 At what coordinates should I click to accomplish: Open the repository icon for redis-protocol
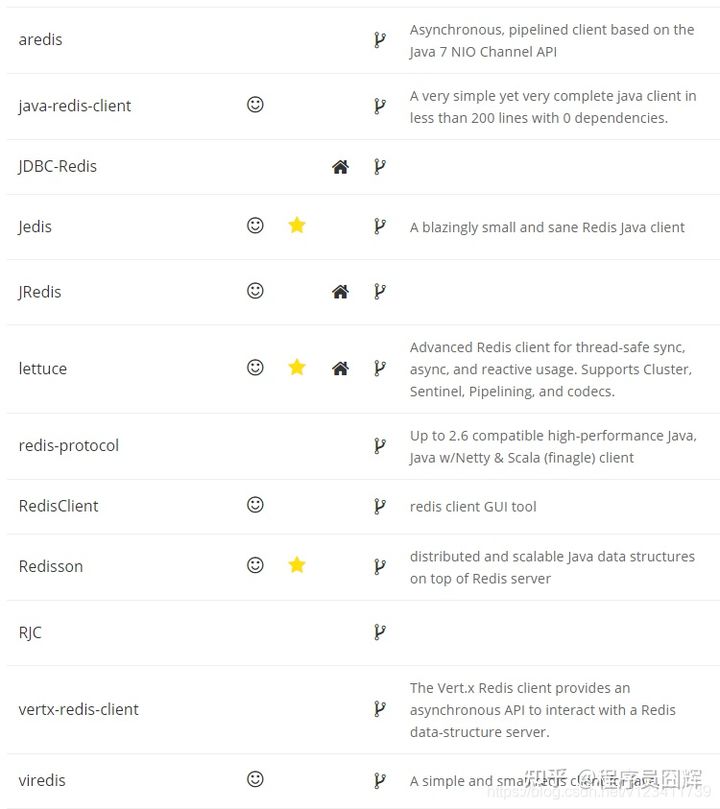pyautogui.click(x=380, y=446)
